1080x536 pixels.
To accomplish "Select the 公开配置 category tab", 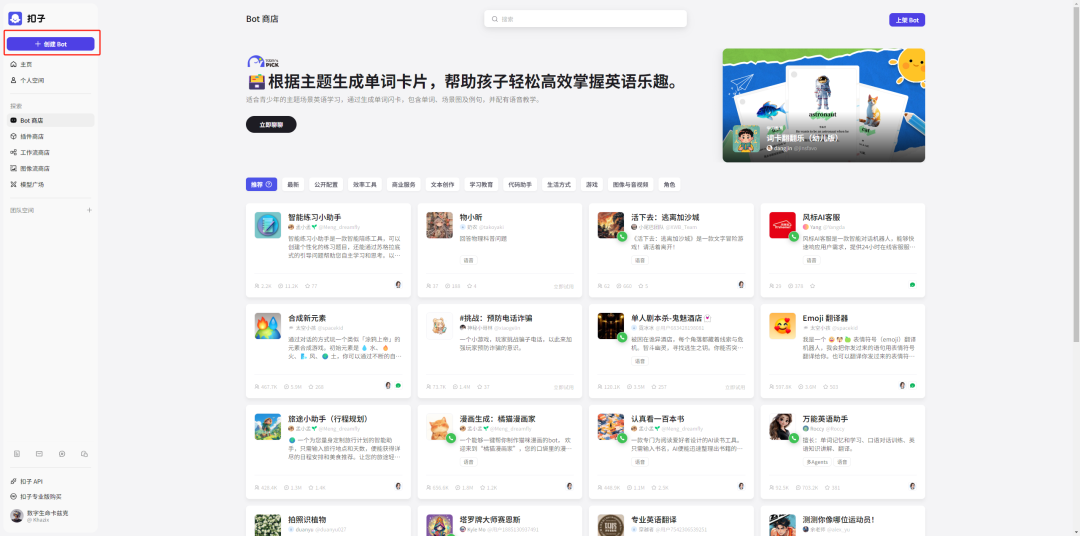I will tap(326, 185).
